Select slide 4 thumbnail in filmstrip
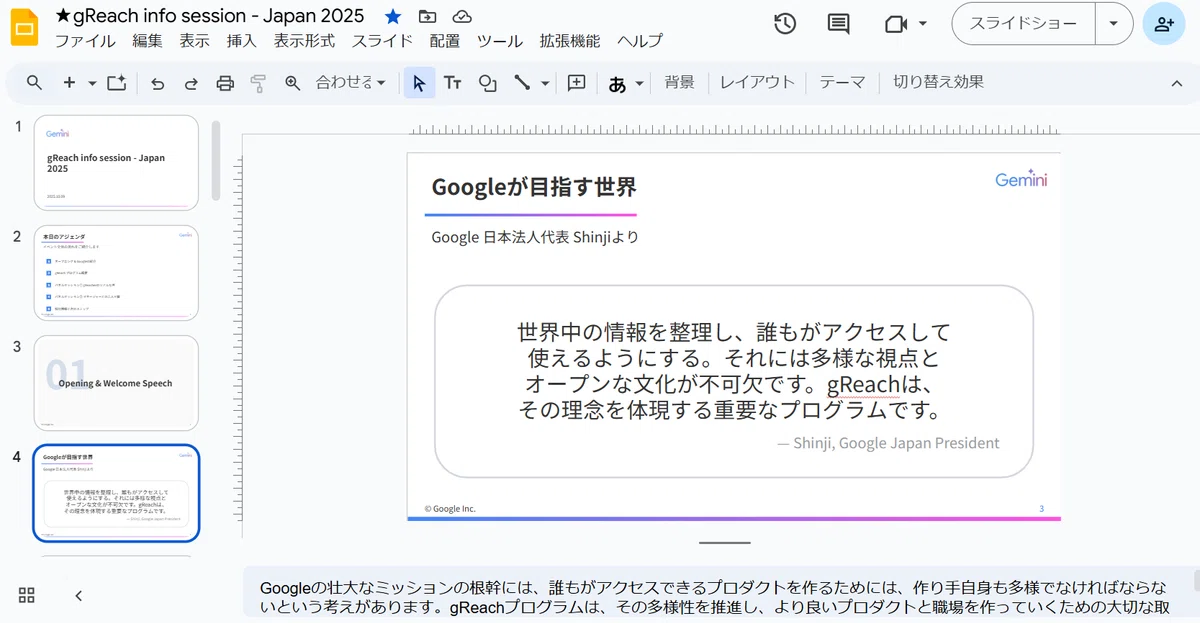The height and width of the screenshot is (623, 1200). click(116, 492)
